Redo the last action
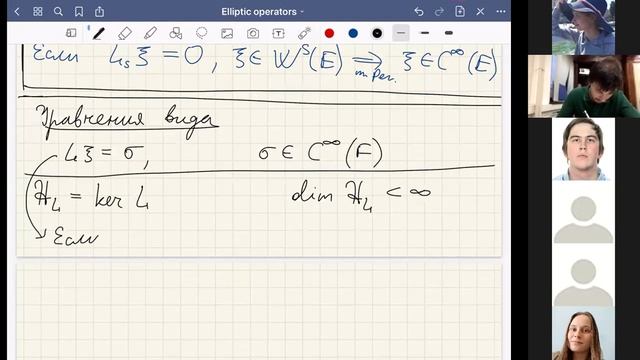The width and height of the screenshot is (640, 360). click(x=439, y=11)
